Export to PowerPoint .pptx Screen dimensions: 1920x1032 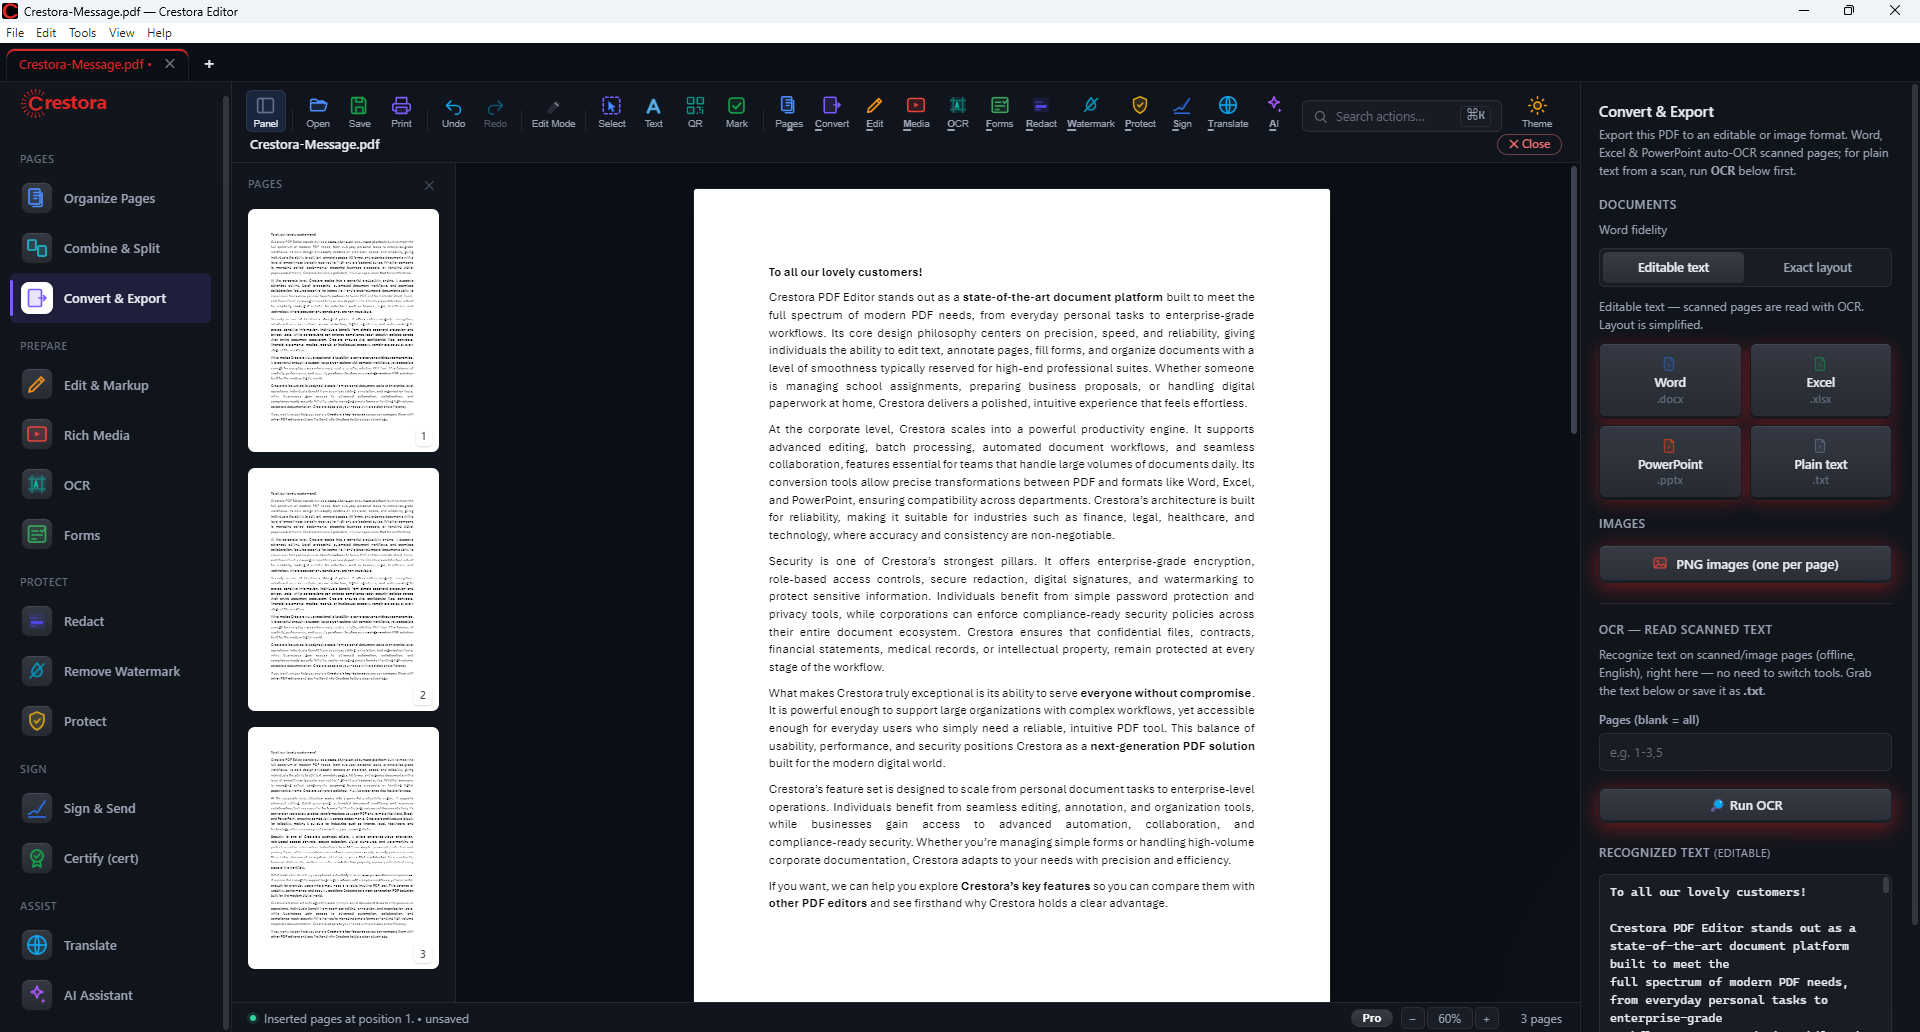(1670, 462)
